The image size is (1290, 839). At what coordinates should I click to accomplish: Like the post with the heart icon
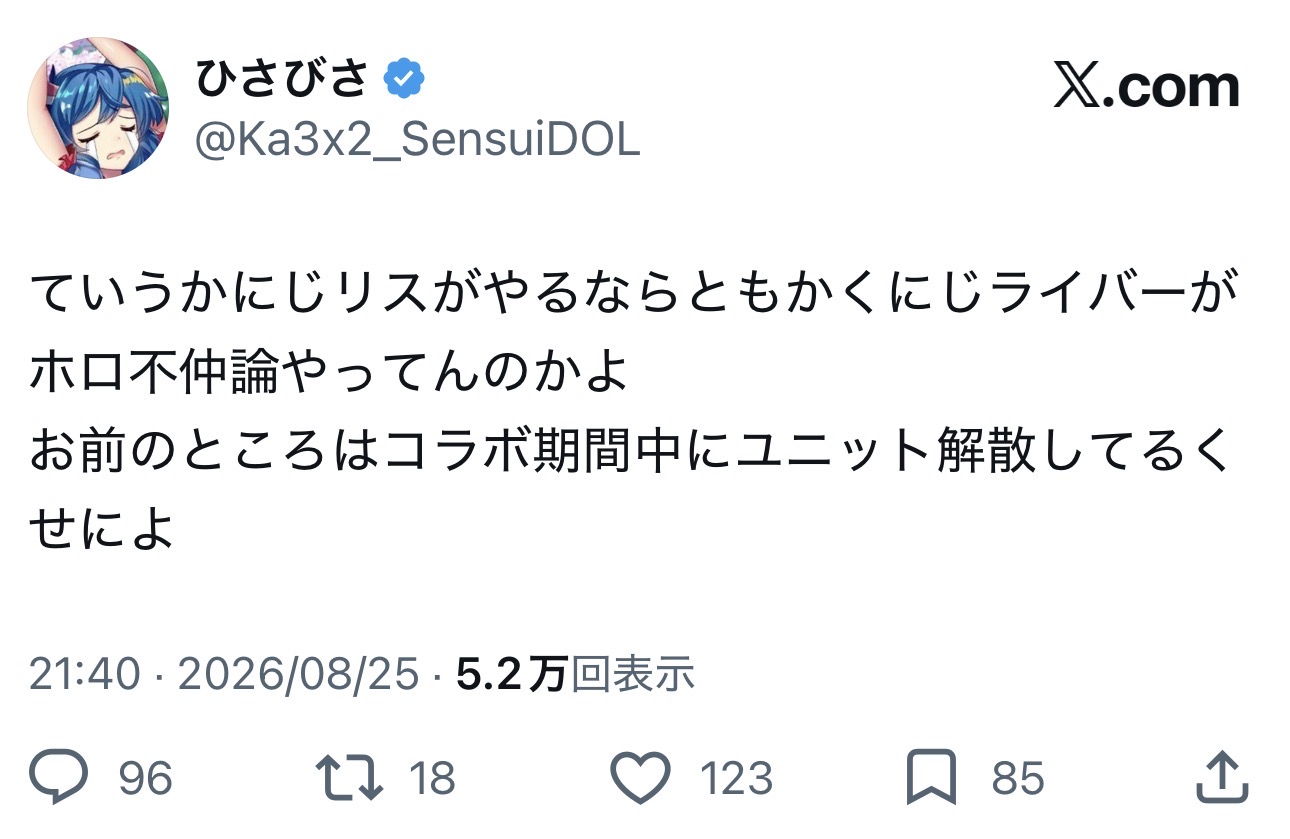click(x=640, y=778)
